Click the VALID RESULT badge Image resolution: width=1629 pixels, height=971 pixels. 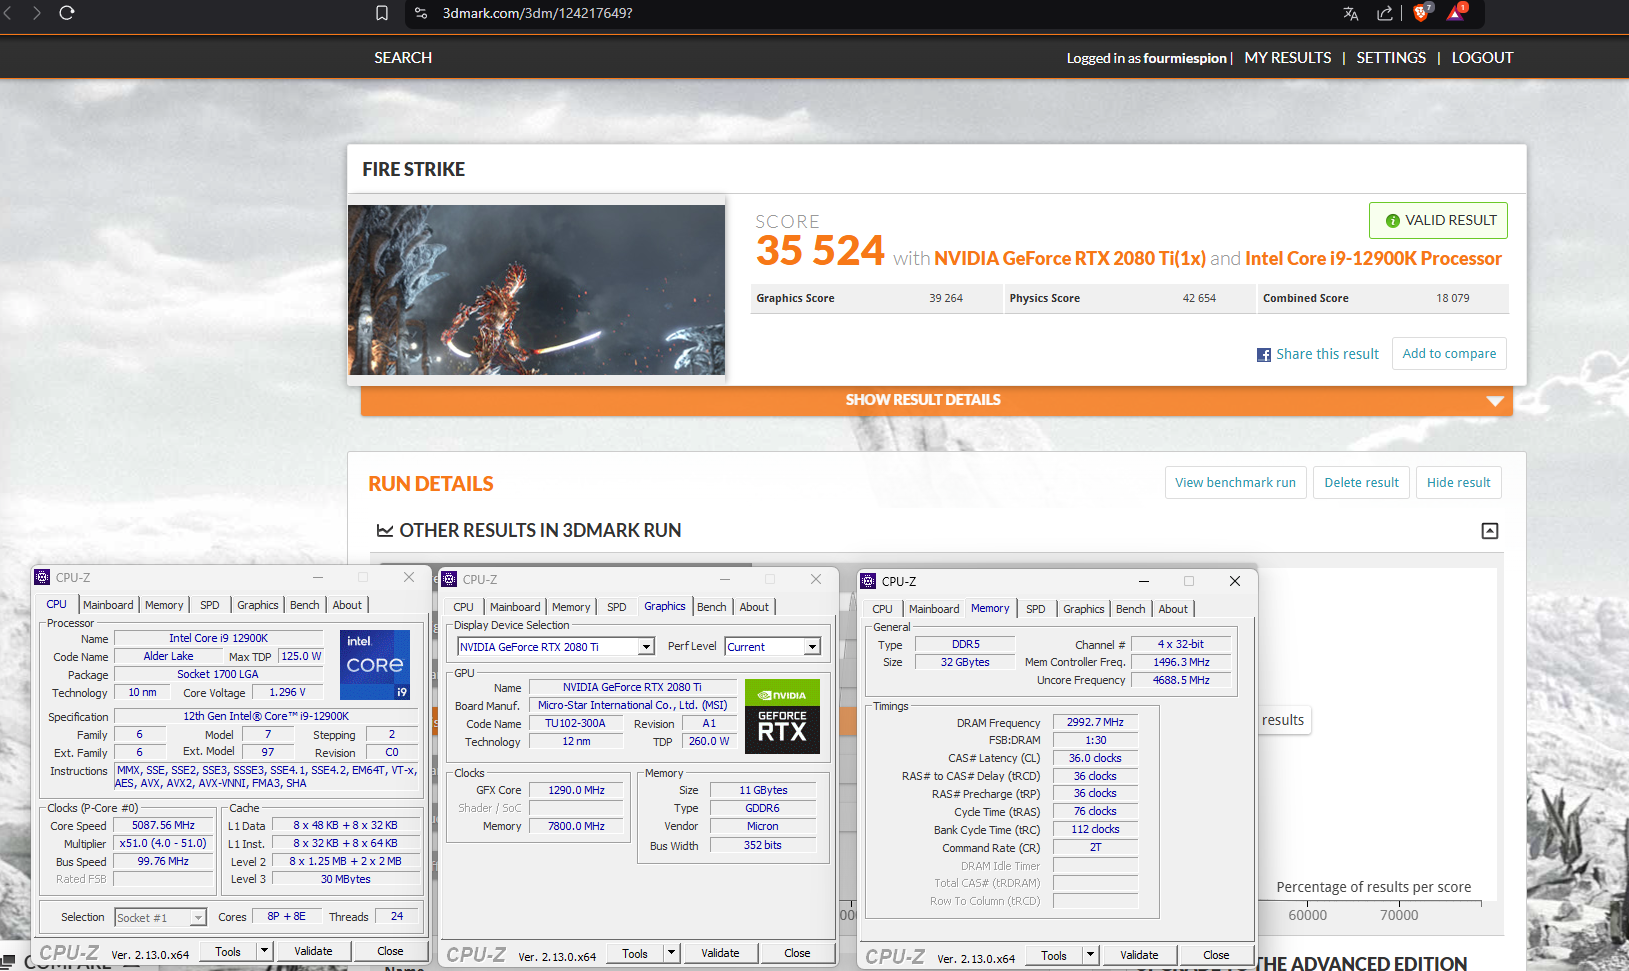tap(1438, 221)
